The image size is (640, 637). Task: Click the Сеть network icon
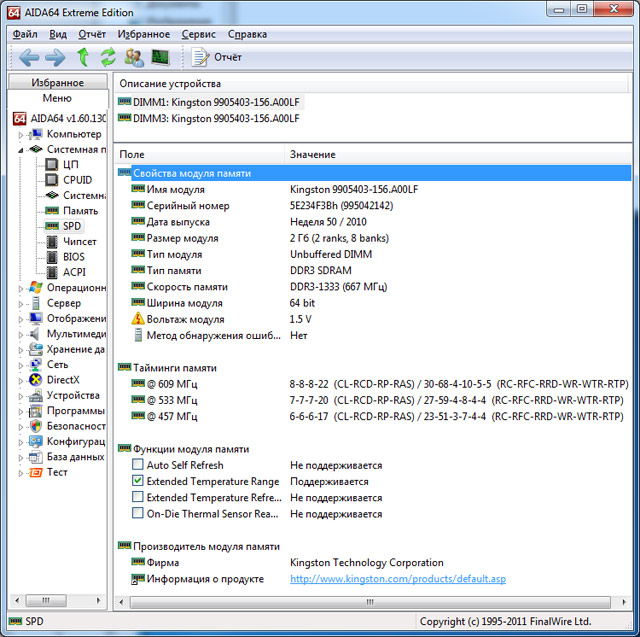click(36, 364)
